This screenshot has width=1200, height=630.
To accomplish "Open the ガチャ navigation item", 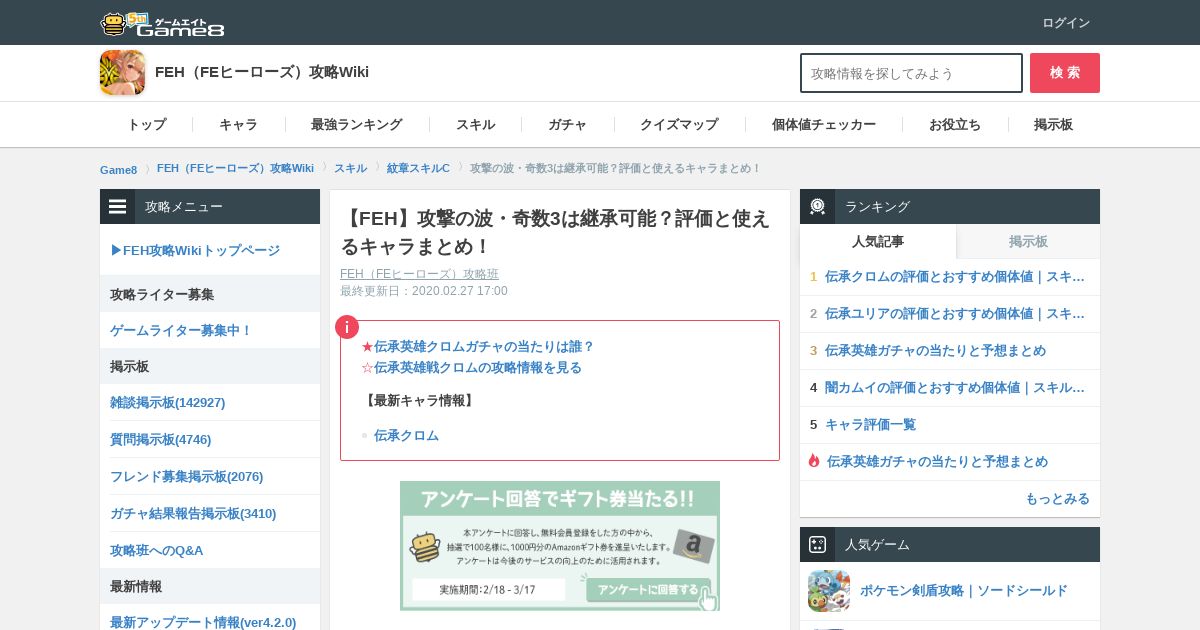I will click(567, 125).
